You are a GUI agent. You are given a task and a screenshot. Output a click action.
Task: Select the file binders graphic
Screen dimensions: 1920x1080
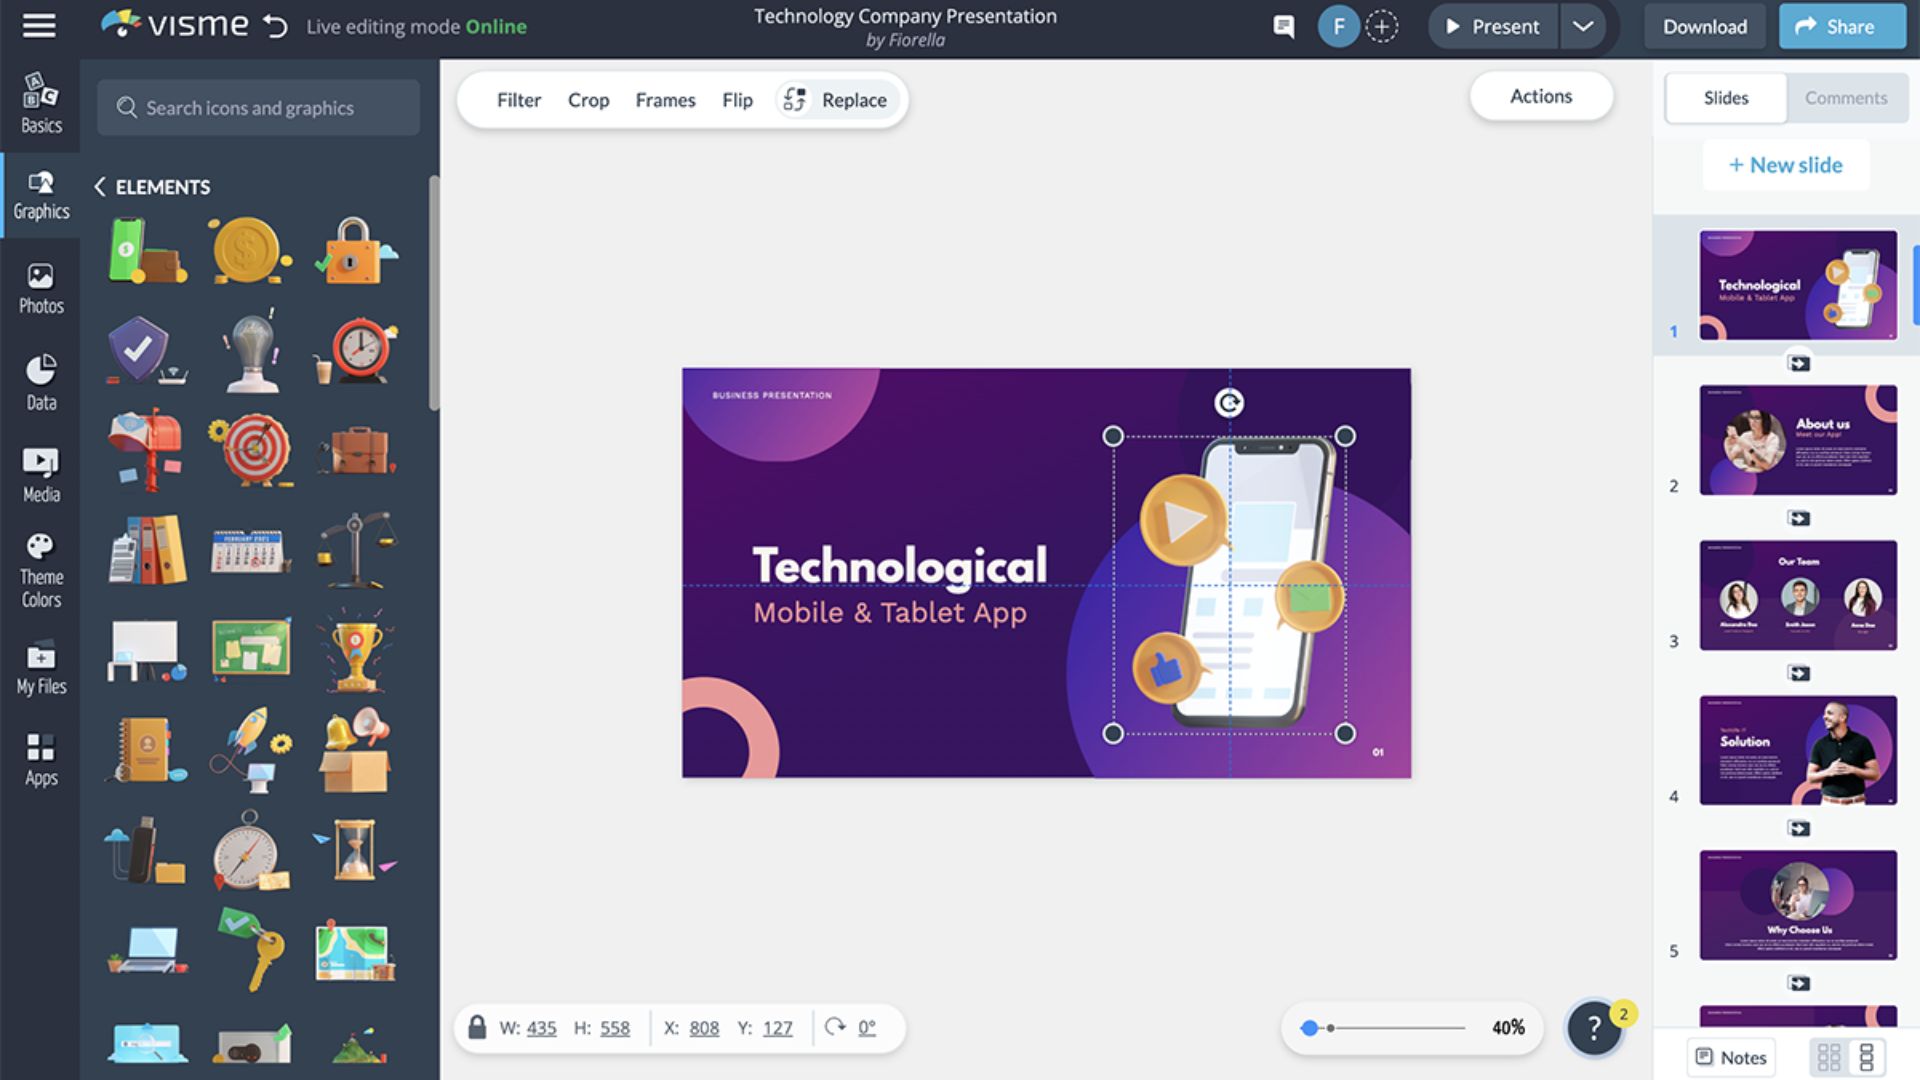click(x=147, y=549)
